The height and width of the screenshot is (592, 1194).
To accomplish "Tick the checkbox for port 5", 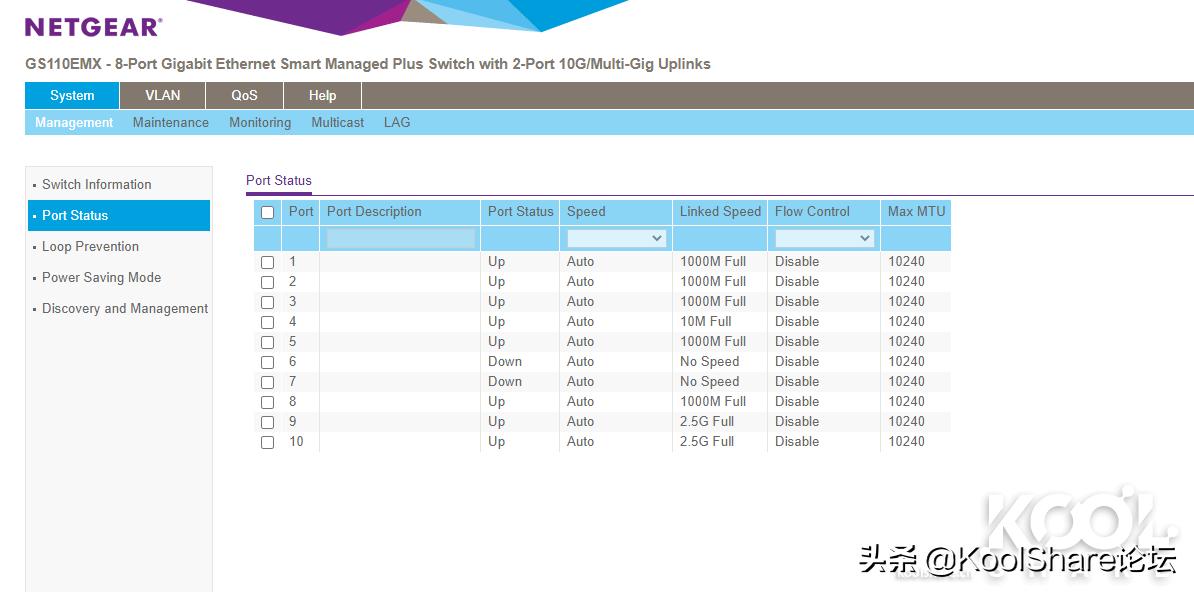I will [x=267, y=342].
